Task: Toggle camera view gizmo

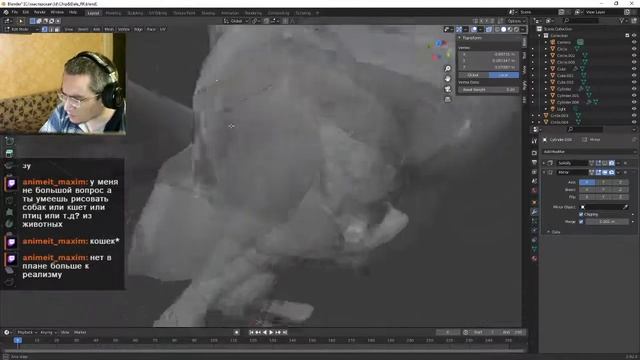Action: (x=448, y=89)
